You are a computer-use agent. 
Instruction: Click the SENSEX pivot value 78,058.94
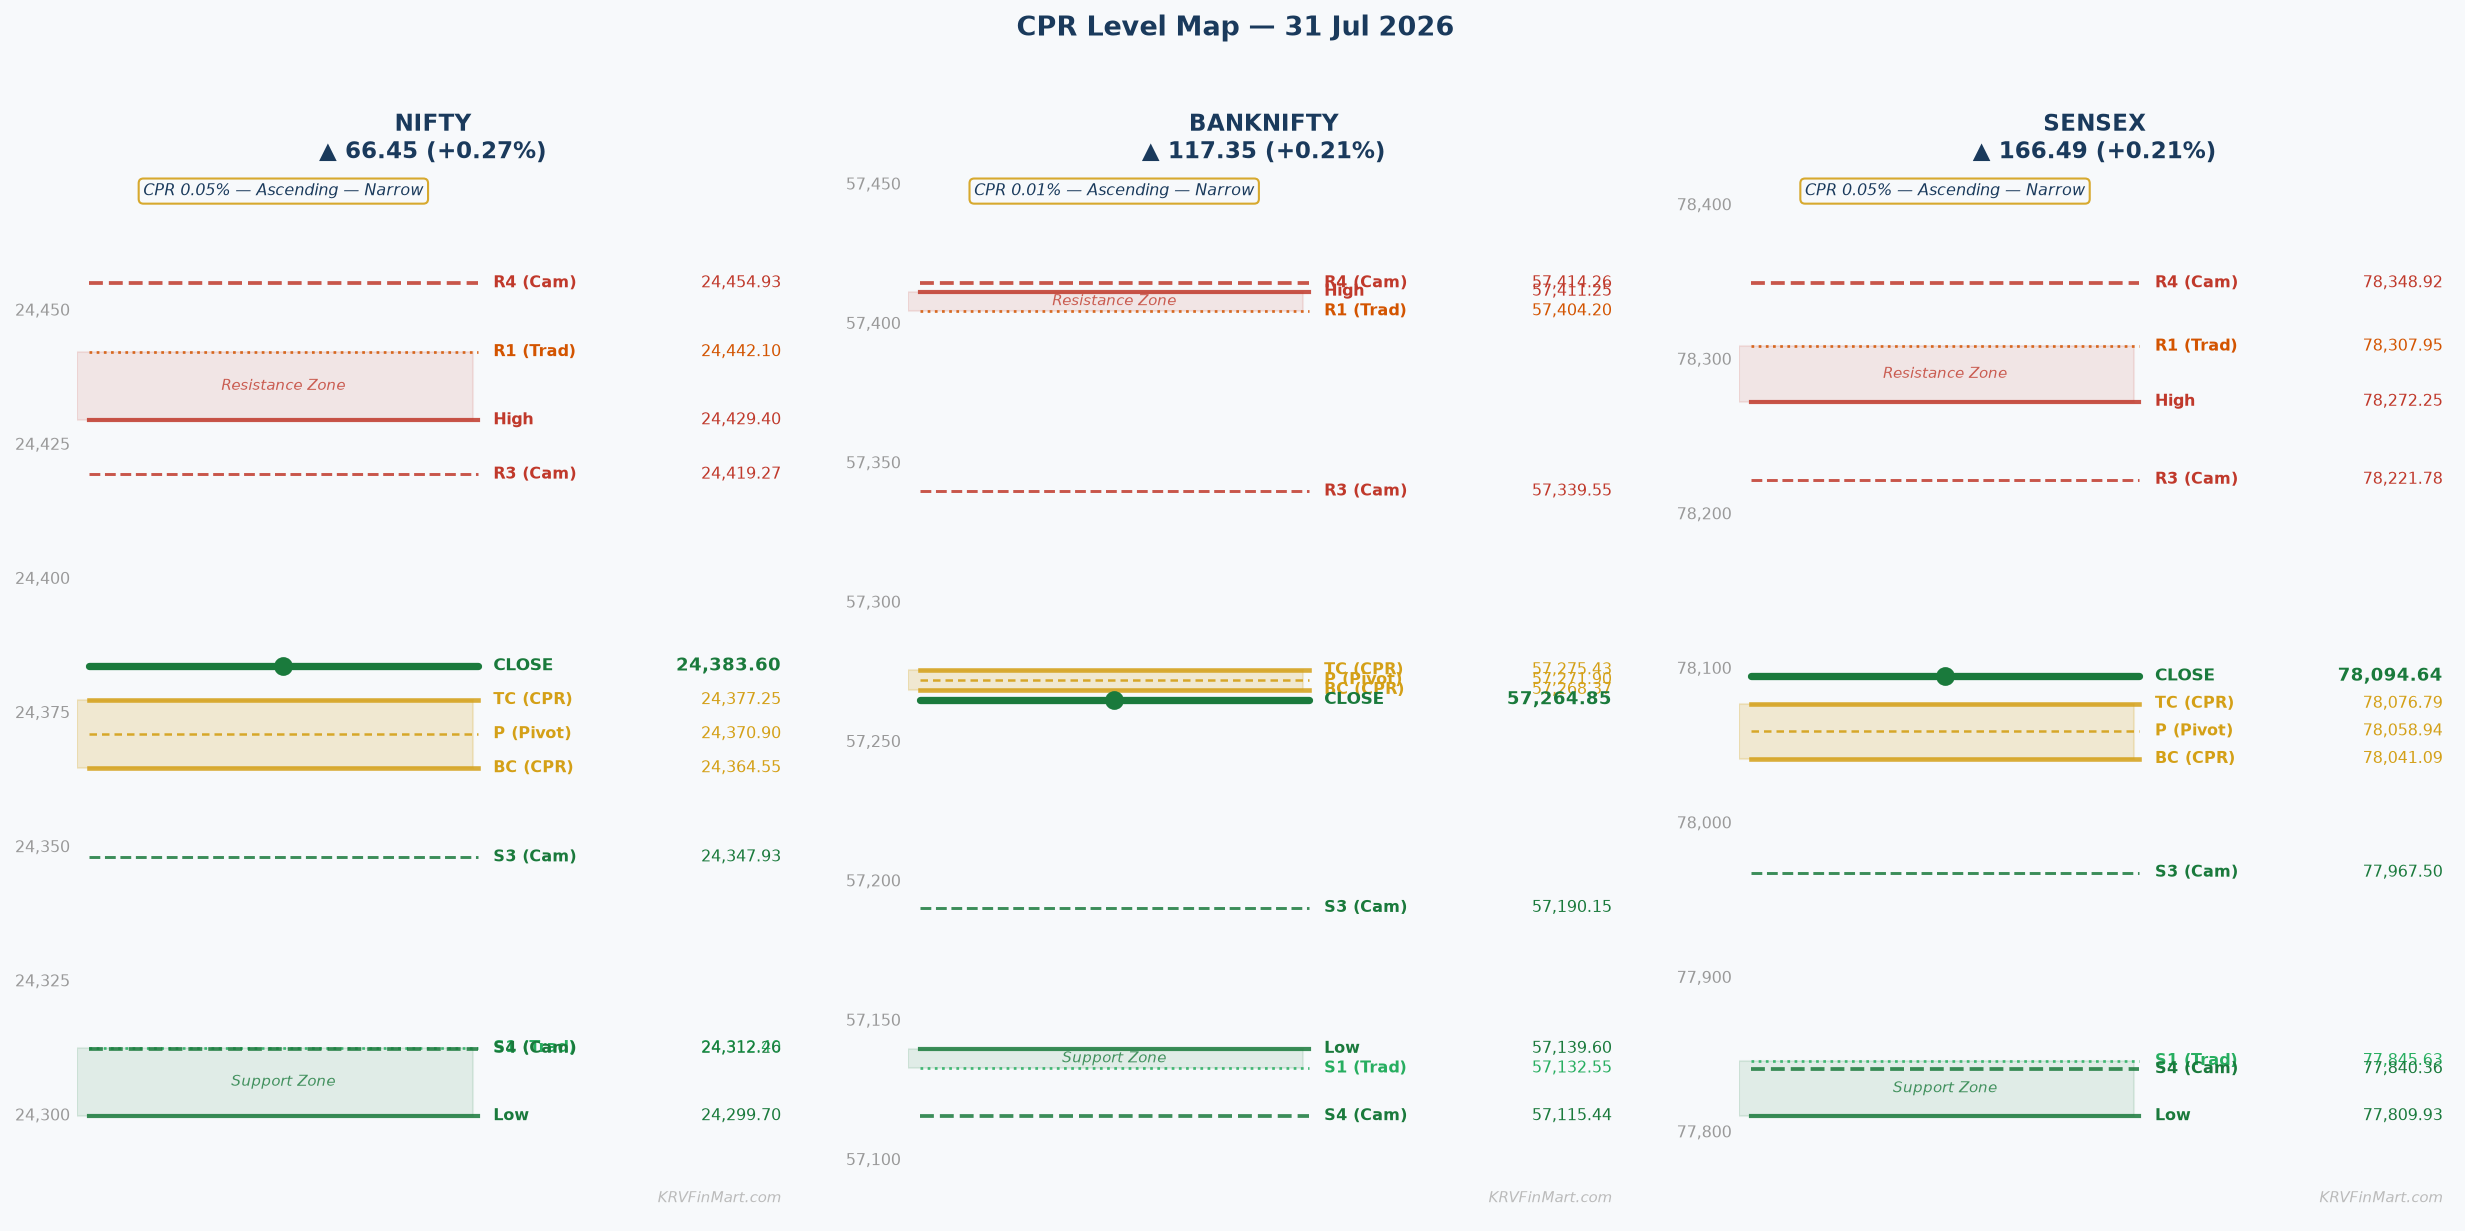tap(2402, 730)
